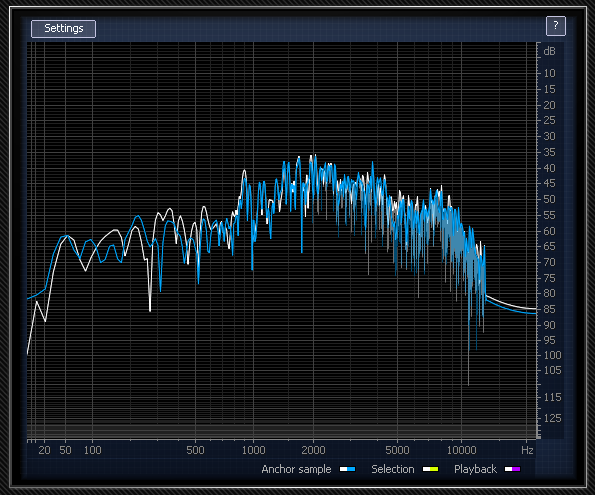The width and height of the screenshot is (595, 495).
Task: Click the 85 dB scale label
Action: pos(549,309)
